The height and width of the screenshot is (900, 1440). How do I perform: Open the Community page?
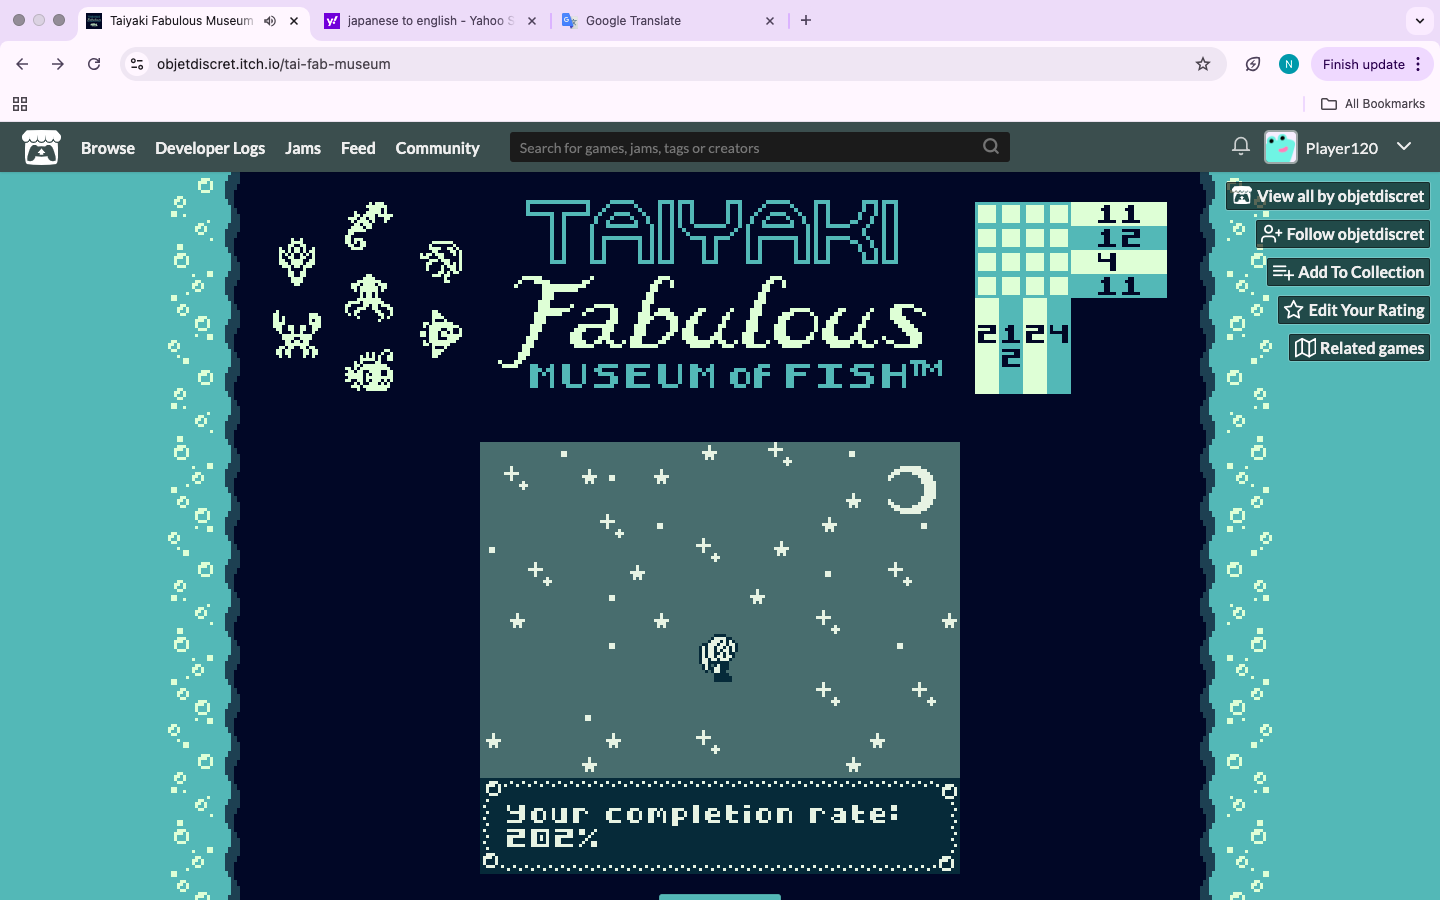tap(437, 148)
